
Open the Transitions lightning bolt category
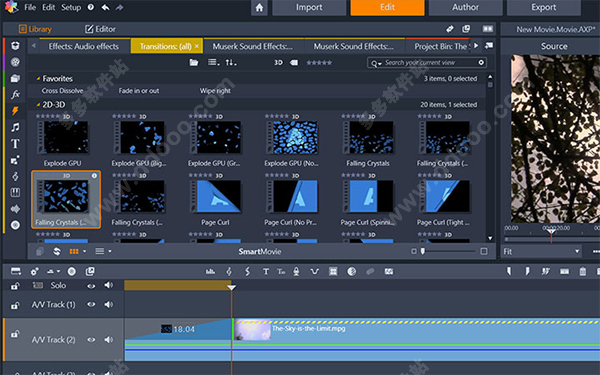(x=15, y=111)
